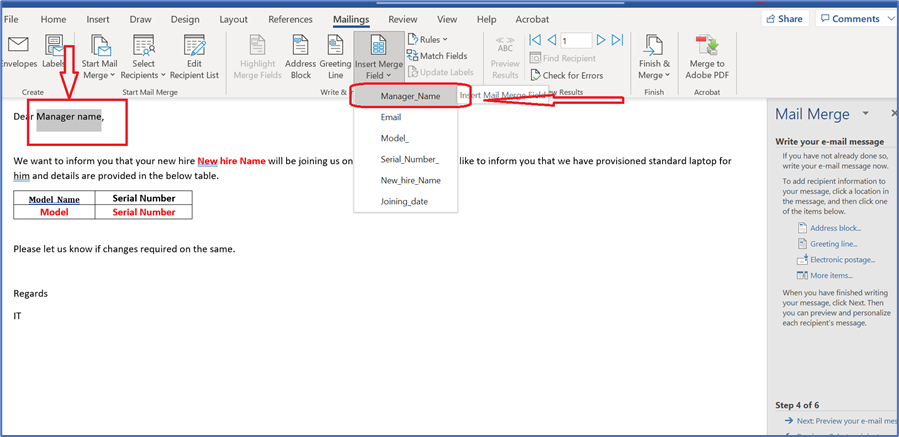This screenshot has height=437, width=899.
Task: Open the File tab
Action: click(11, 19)
